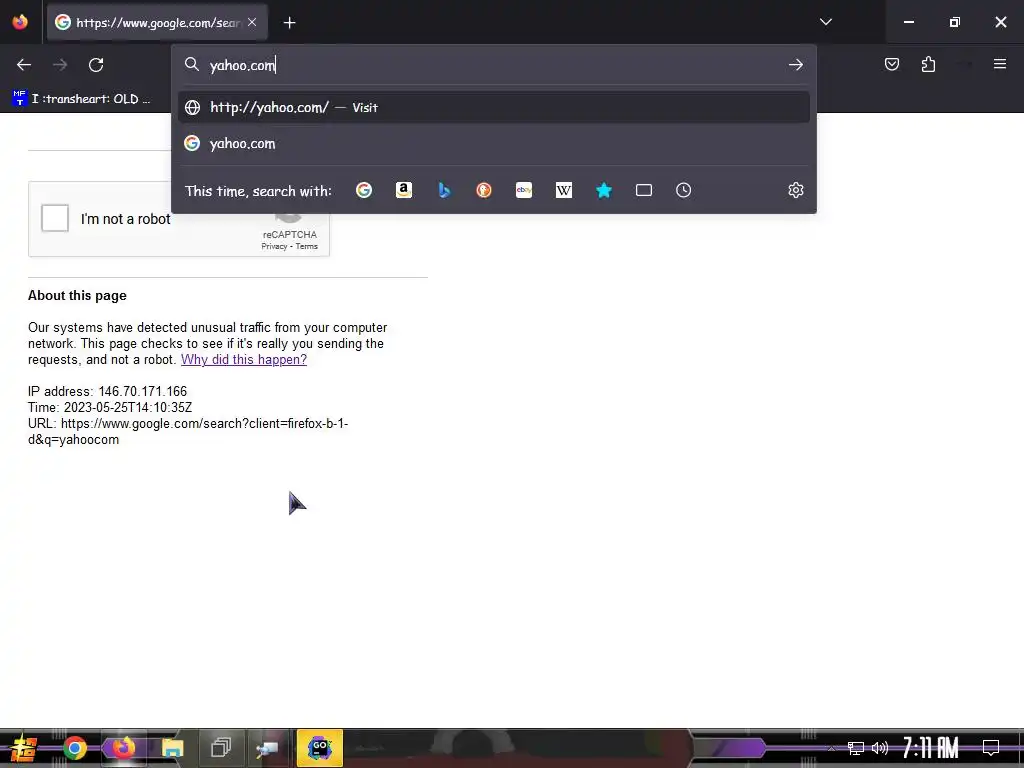
Task: Open the notification center icon
Action: click(x=991, y=748)
